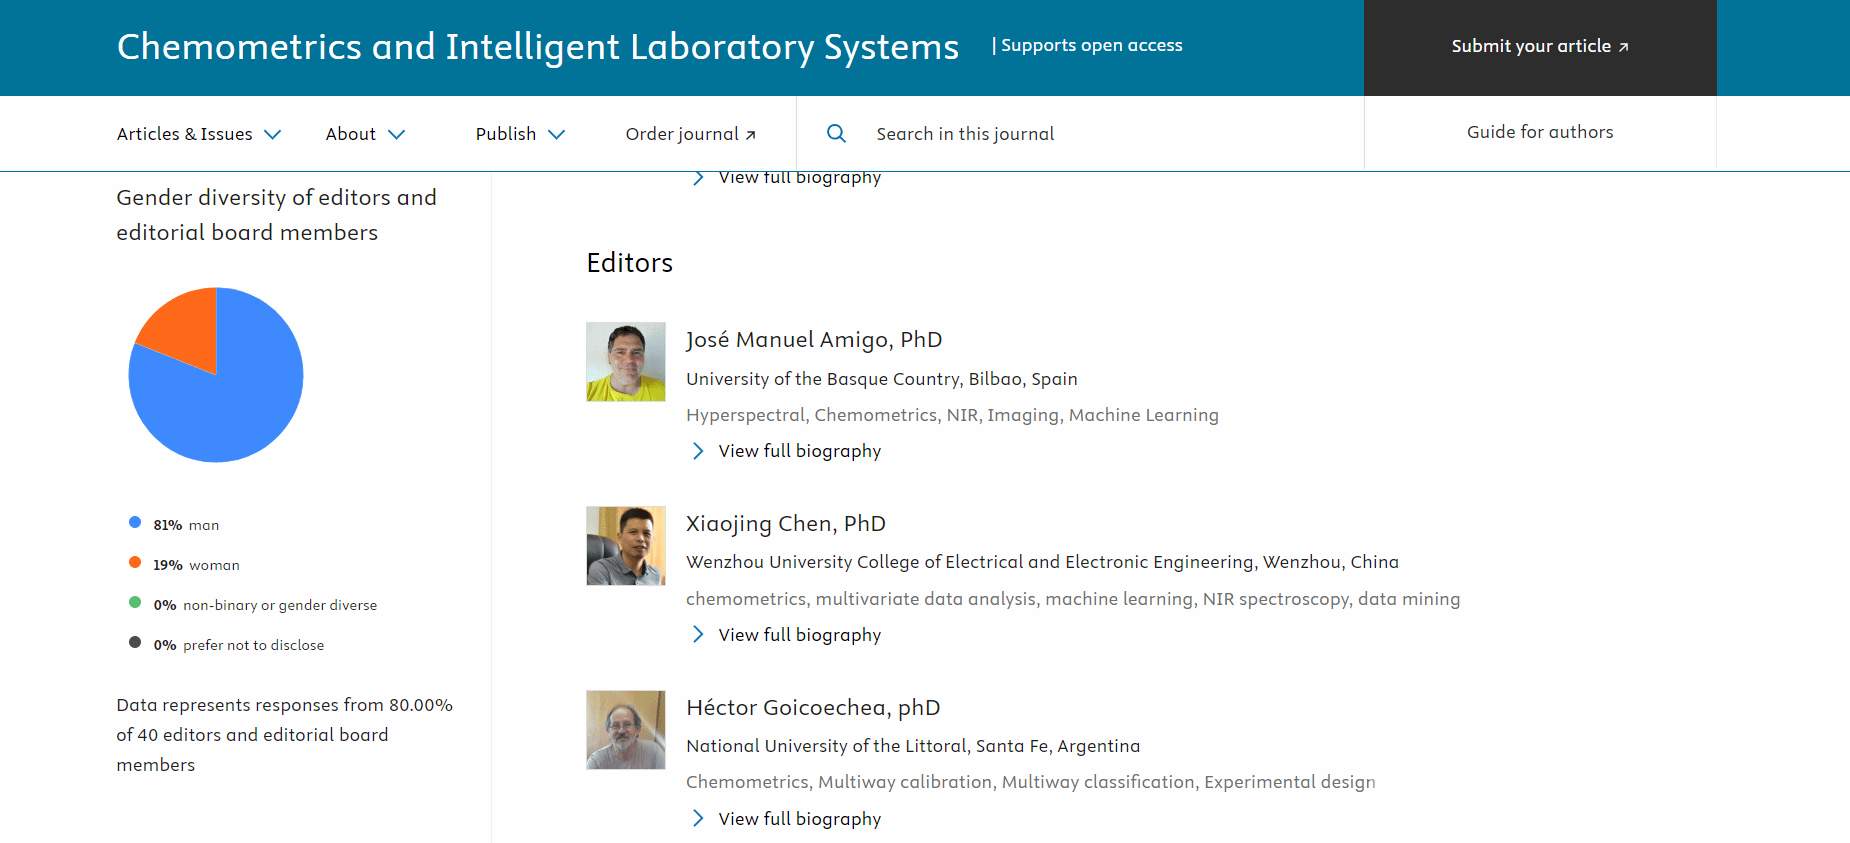1850x843 pixels.
Task: Click the journal title in the header
Action: pos(538,47)
